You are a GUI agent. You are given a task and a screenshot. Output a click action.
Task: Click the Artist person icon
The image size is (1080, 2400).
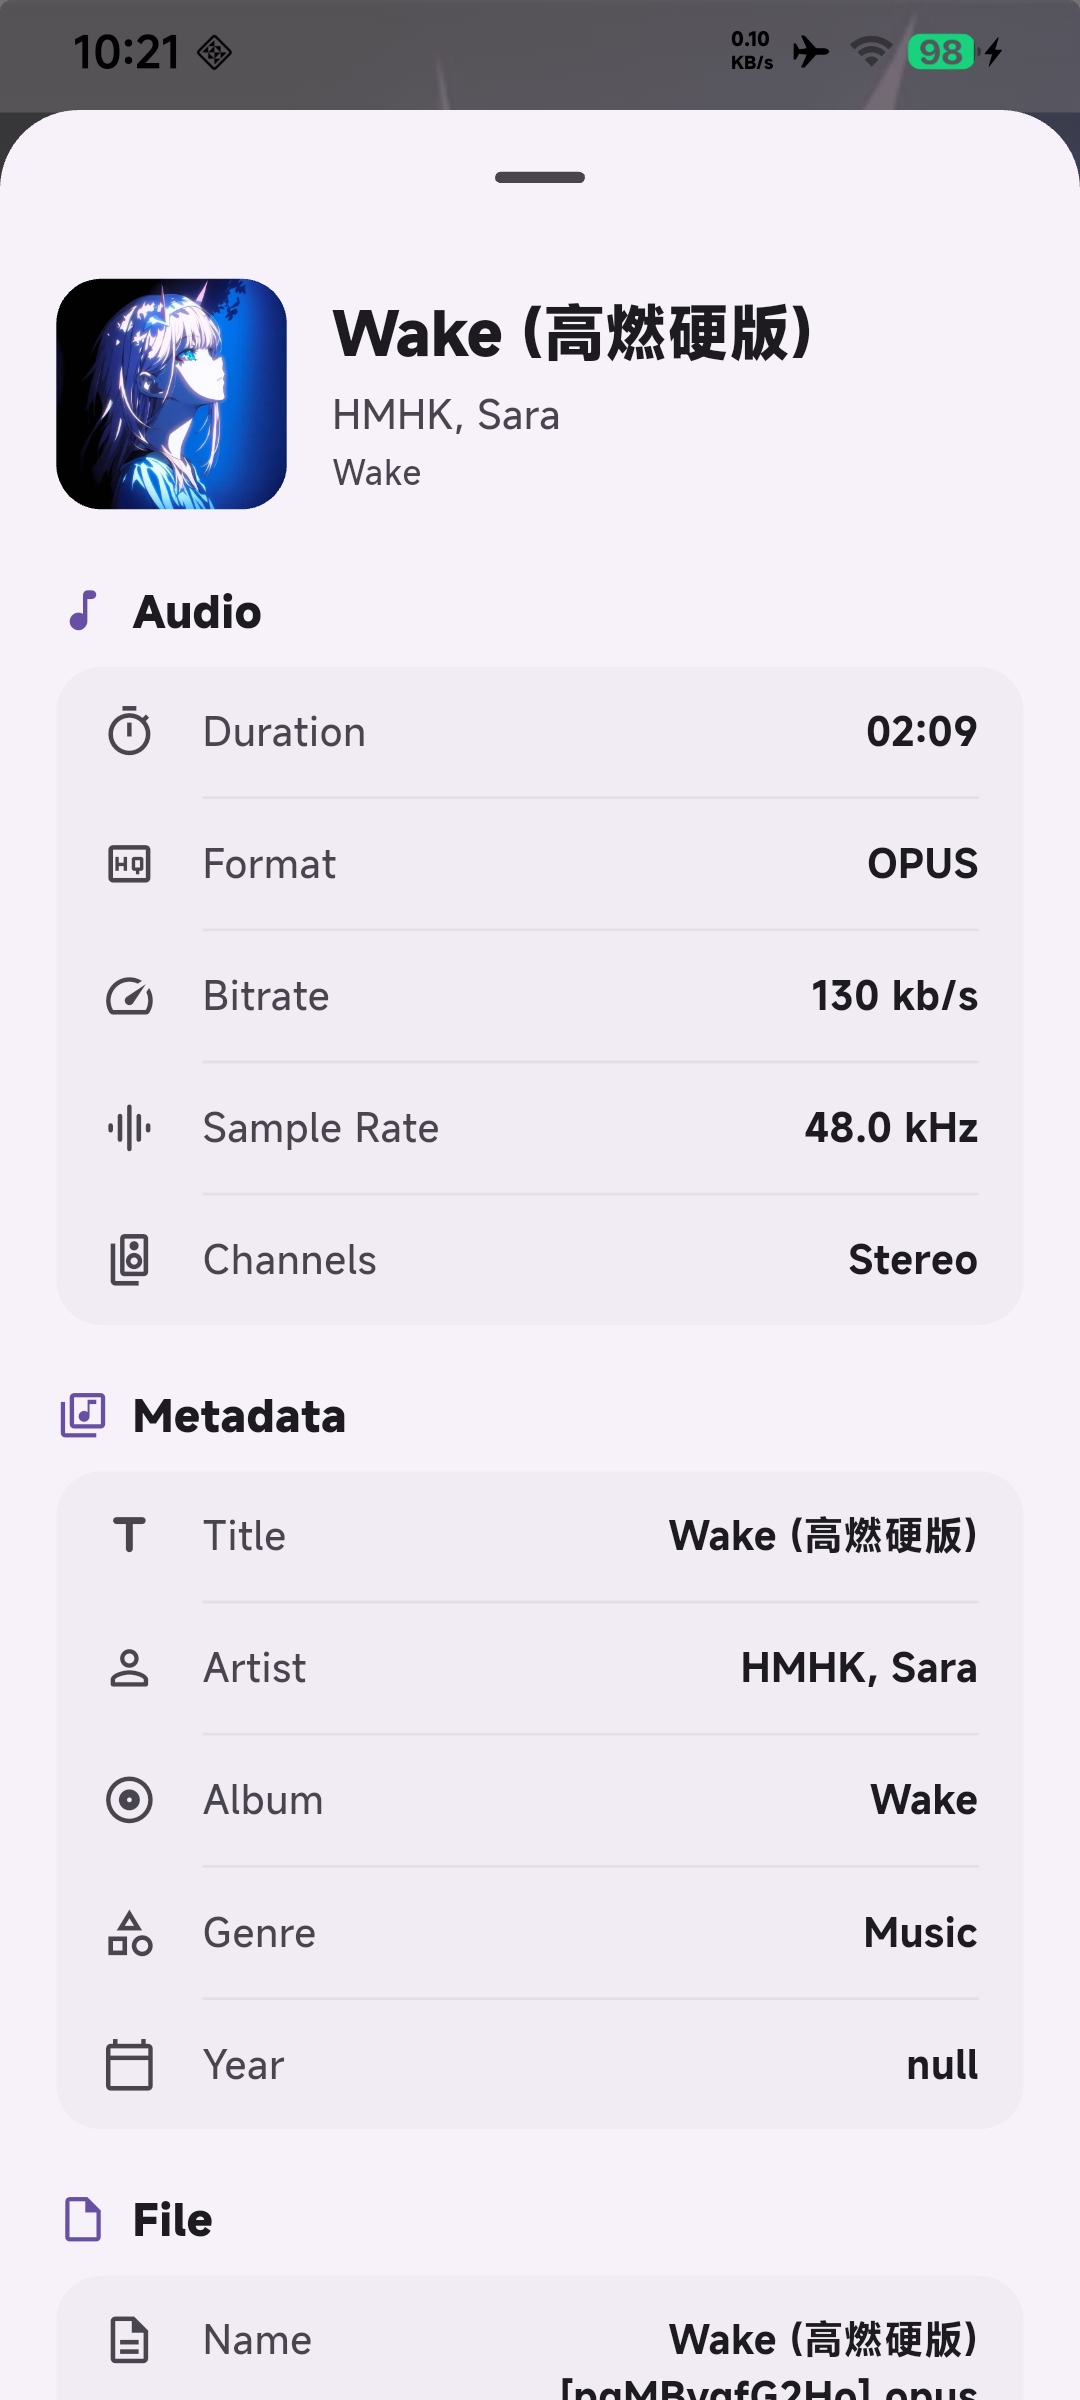pyautogui.click(x=129, y=1668)
